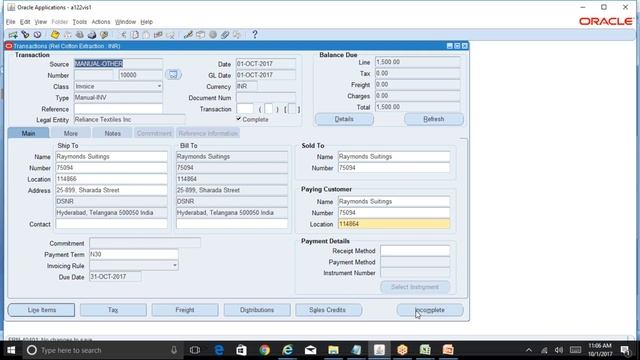Click the Attachments paperclip toolbar icon
This screenshot has width=640, height=360.
coord(225,35)
